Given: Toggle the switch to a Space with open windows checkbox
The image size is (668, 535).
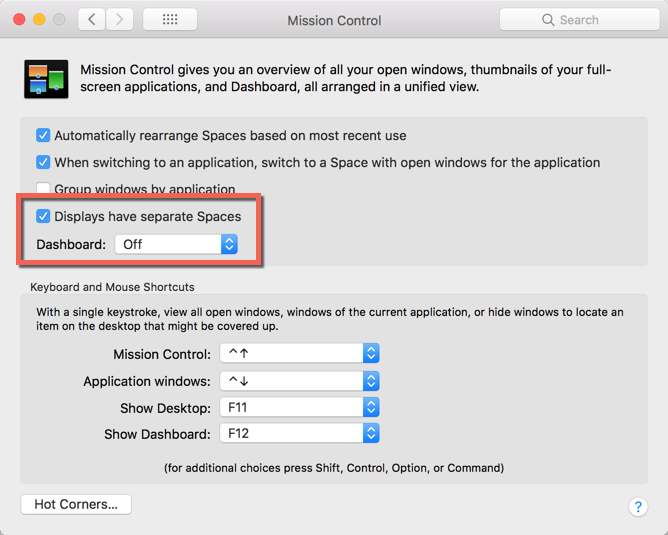Looking at the screenshot, I should point(43,162).
